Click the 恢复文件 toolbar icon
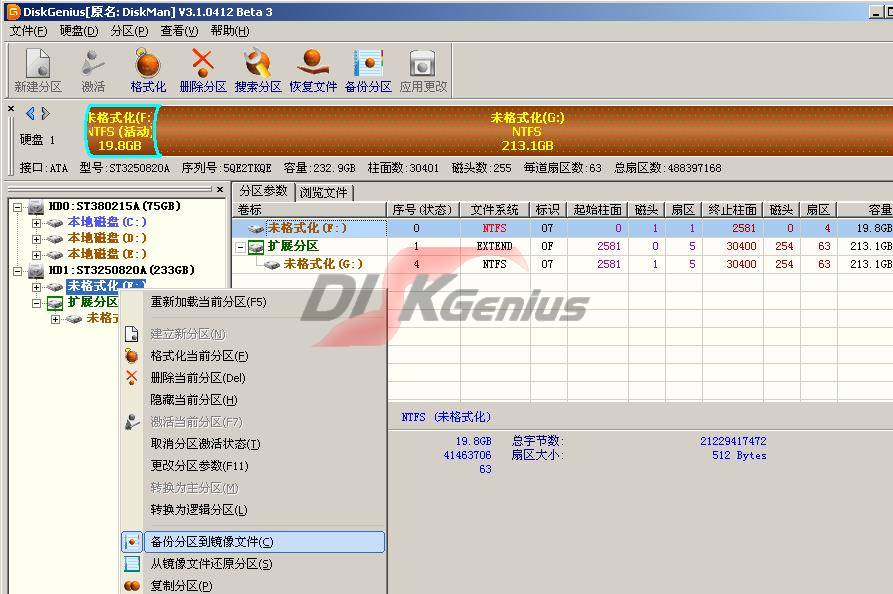 click(x=313, y=71)
